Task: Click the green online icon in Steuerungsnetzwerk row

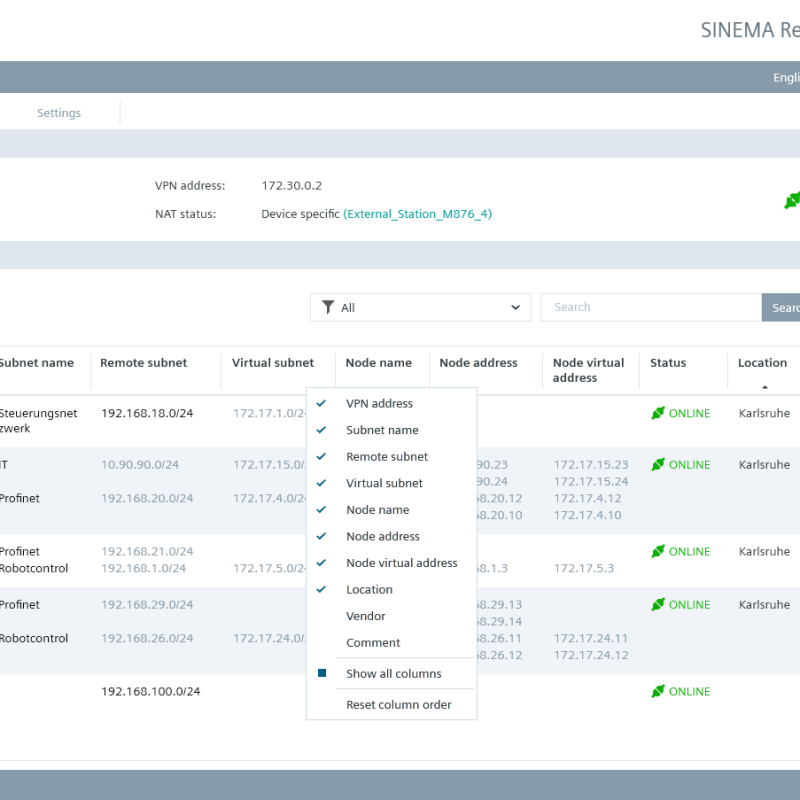Action: point(658,413)
